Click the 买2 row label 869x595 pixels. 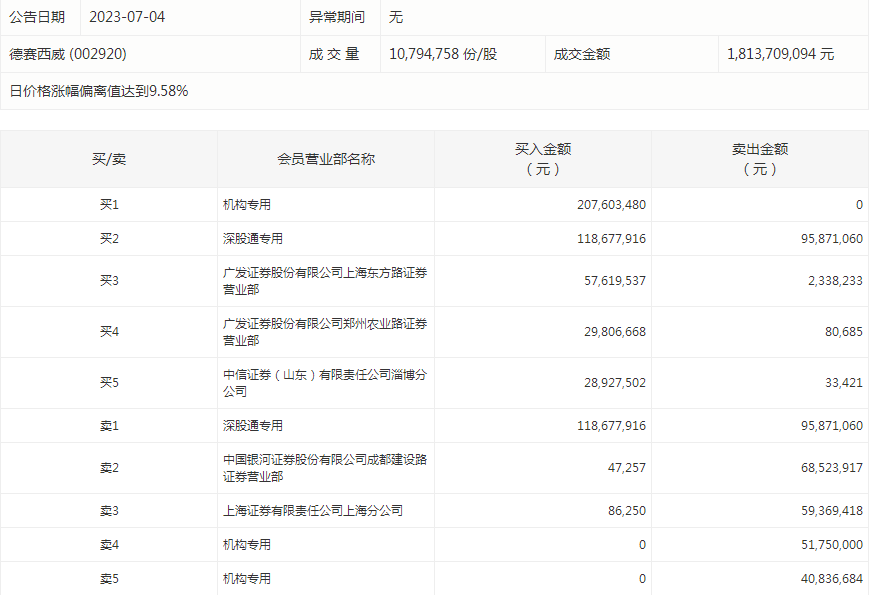[x=109, y=238]
